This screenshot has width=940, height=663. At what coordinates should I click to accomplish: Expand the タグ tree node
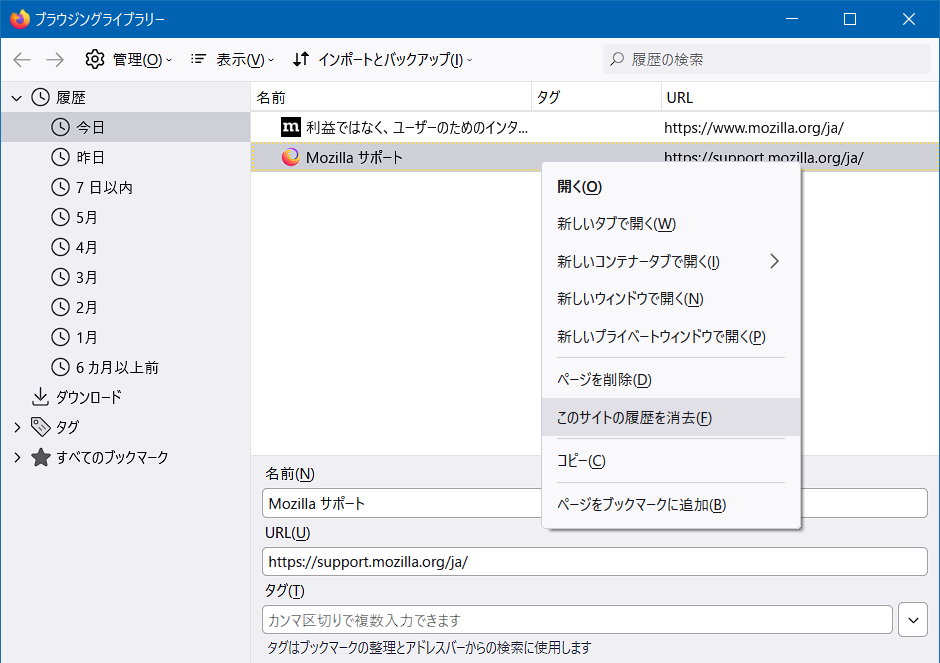(x=17, y=427)
